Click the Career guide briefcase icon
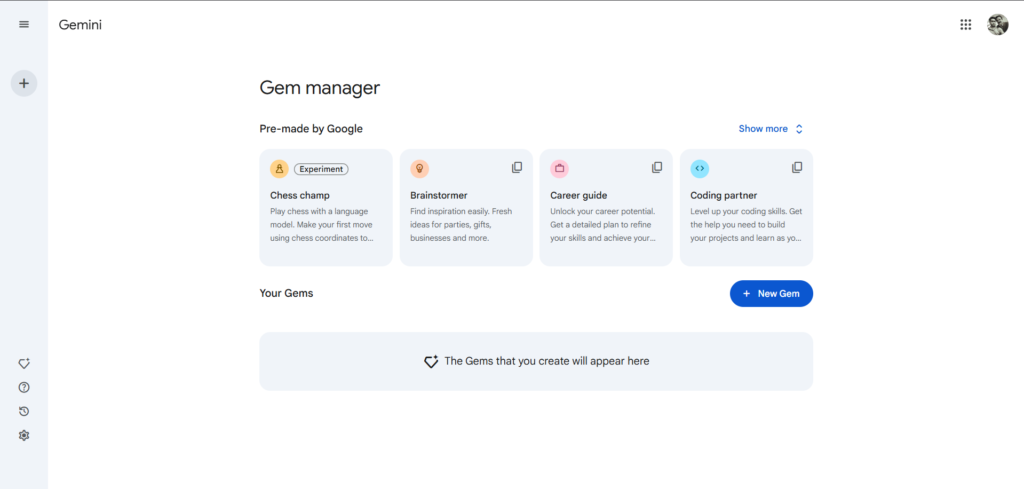Image resolution: width=1024 pixels, height=489 pixels. pos(560,169)
